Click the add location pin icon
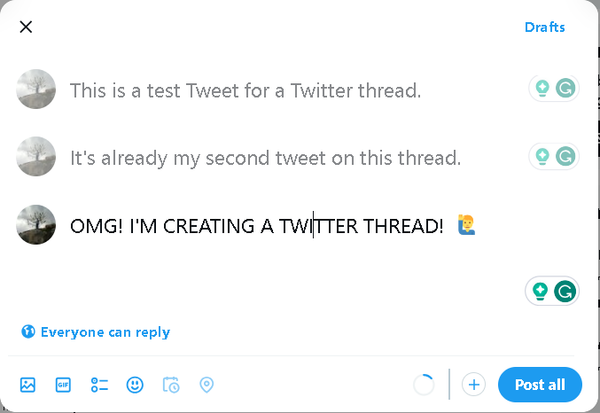The image size is (600, 413). (x=207, y=384)
